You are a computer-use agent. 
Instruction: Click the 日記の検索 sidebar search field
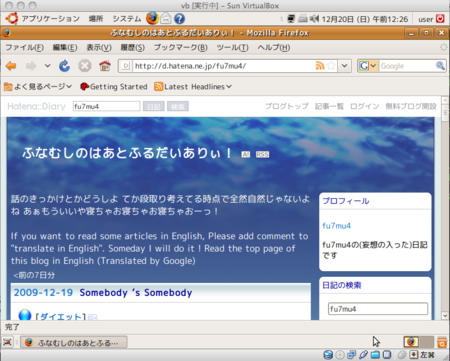coord(378,309)
